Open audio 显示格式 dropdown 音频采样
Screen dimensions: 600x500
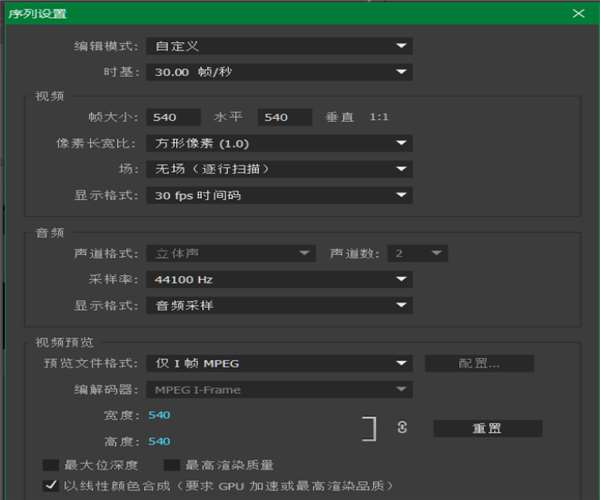coord(279,305)
